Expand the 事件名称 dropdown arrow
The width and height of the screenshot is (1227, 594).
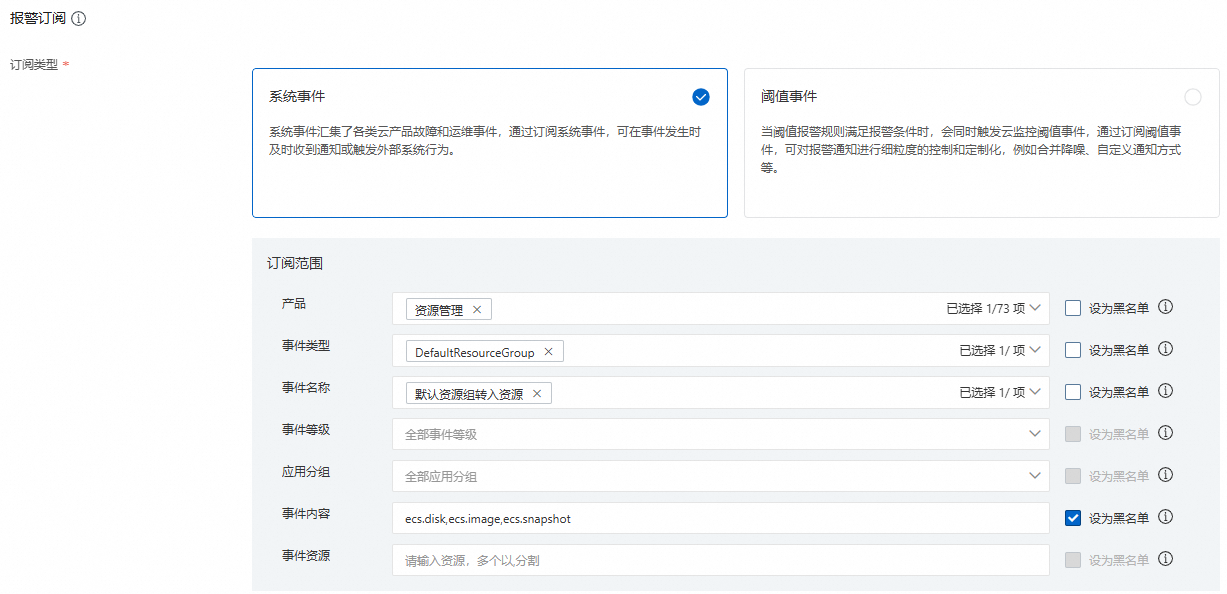(x=1036, y=392)
